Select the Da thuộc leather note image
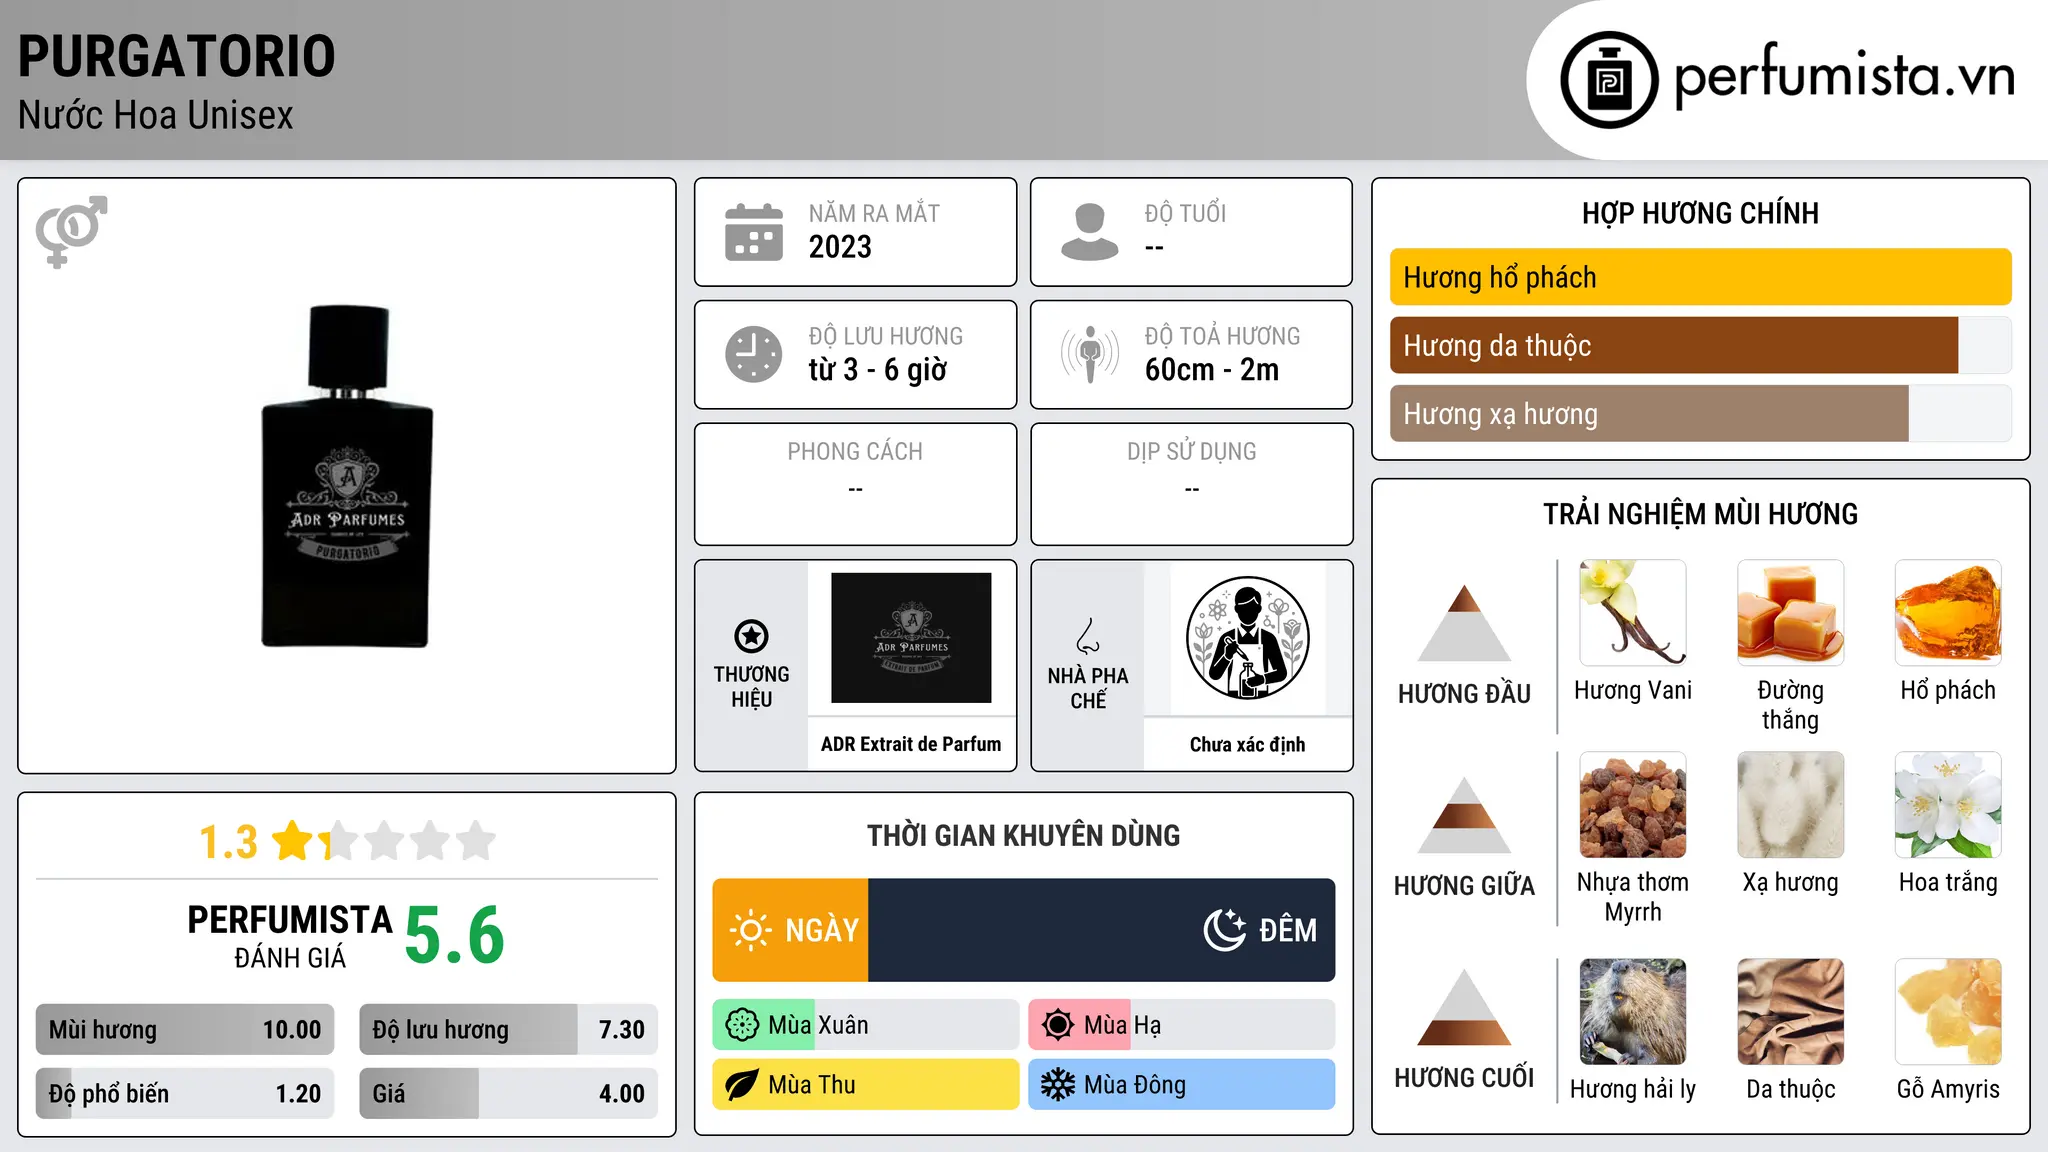 tap(1790, 1011)
